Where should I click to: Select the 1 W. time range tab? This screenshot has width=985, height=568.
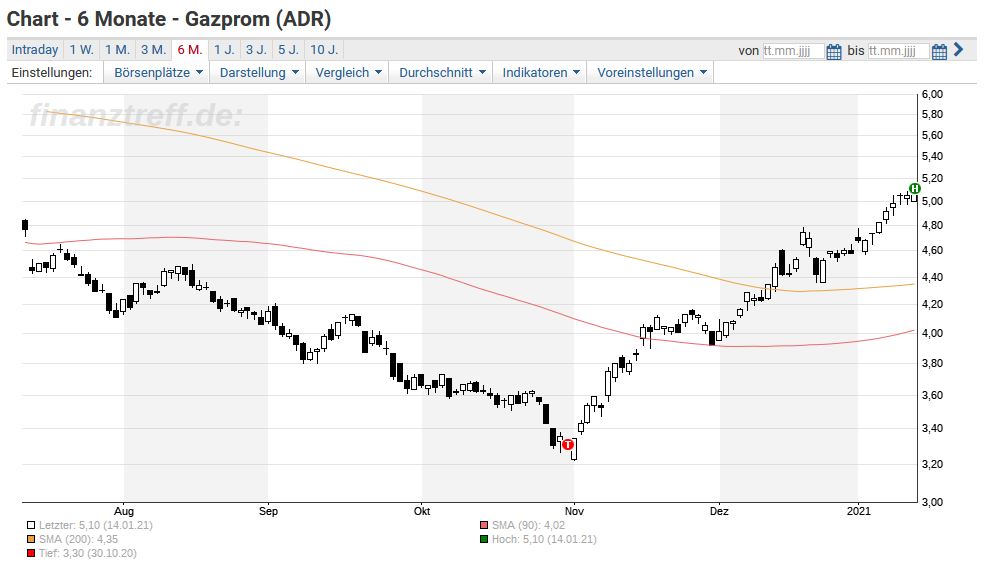(x=81, y=50)
